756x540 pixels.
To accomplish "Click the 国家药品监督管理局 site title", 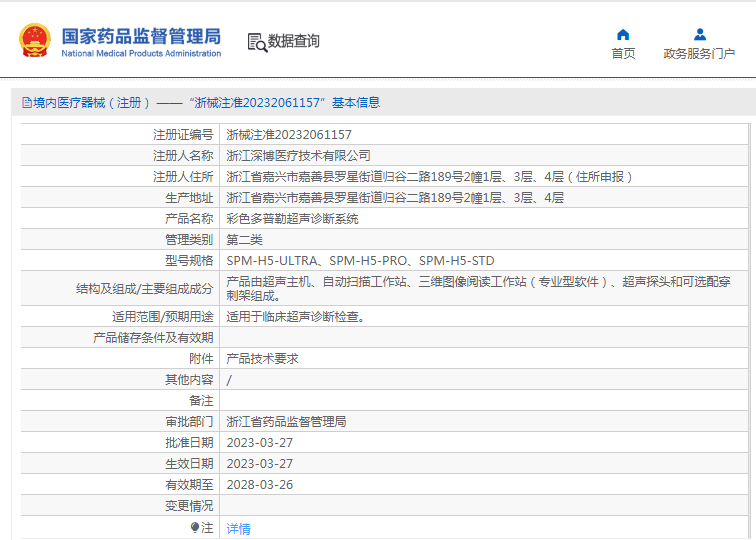I will [x=141, y=36].
